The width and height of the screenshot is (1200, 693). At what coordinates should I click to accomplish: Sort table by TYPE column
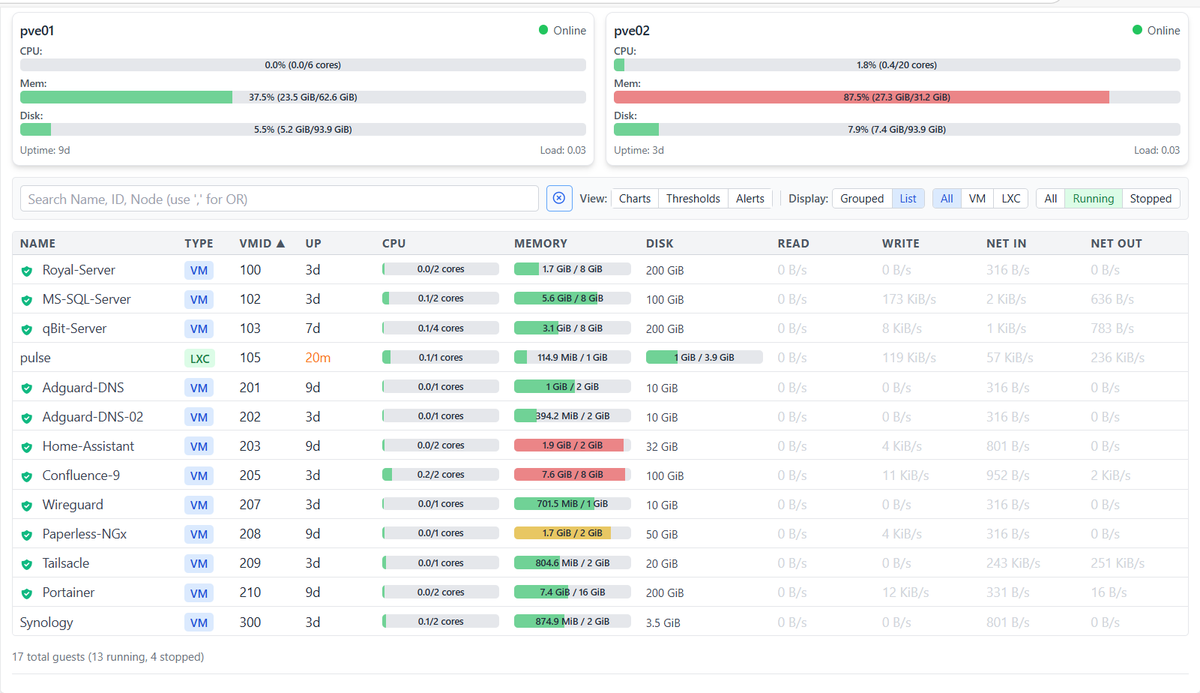[x=199, y=243]
